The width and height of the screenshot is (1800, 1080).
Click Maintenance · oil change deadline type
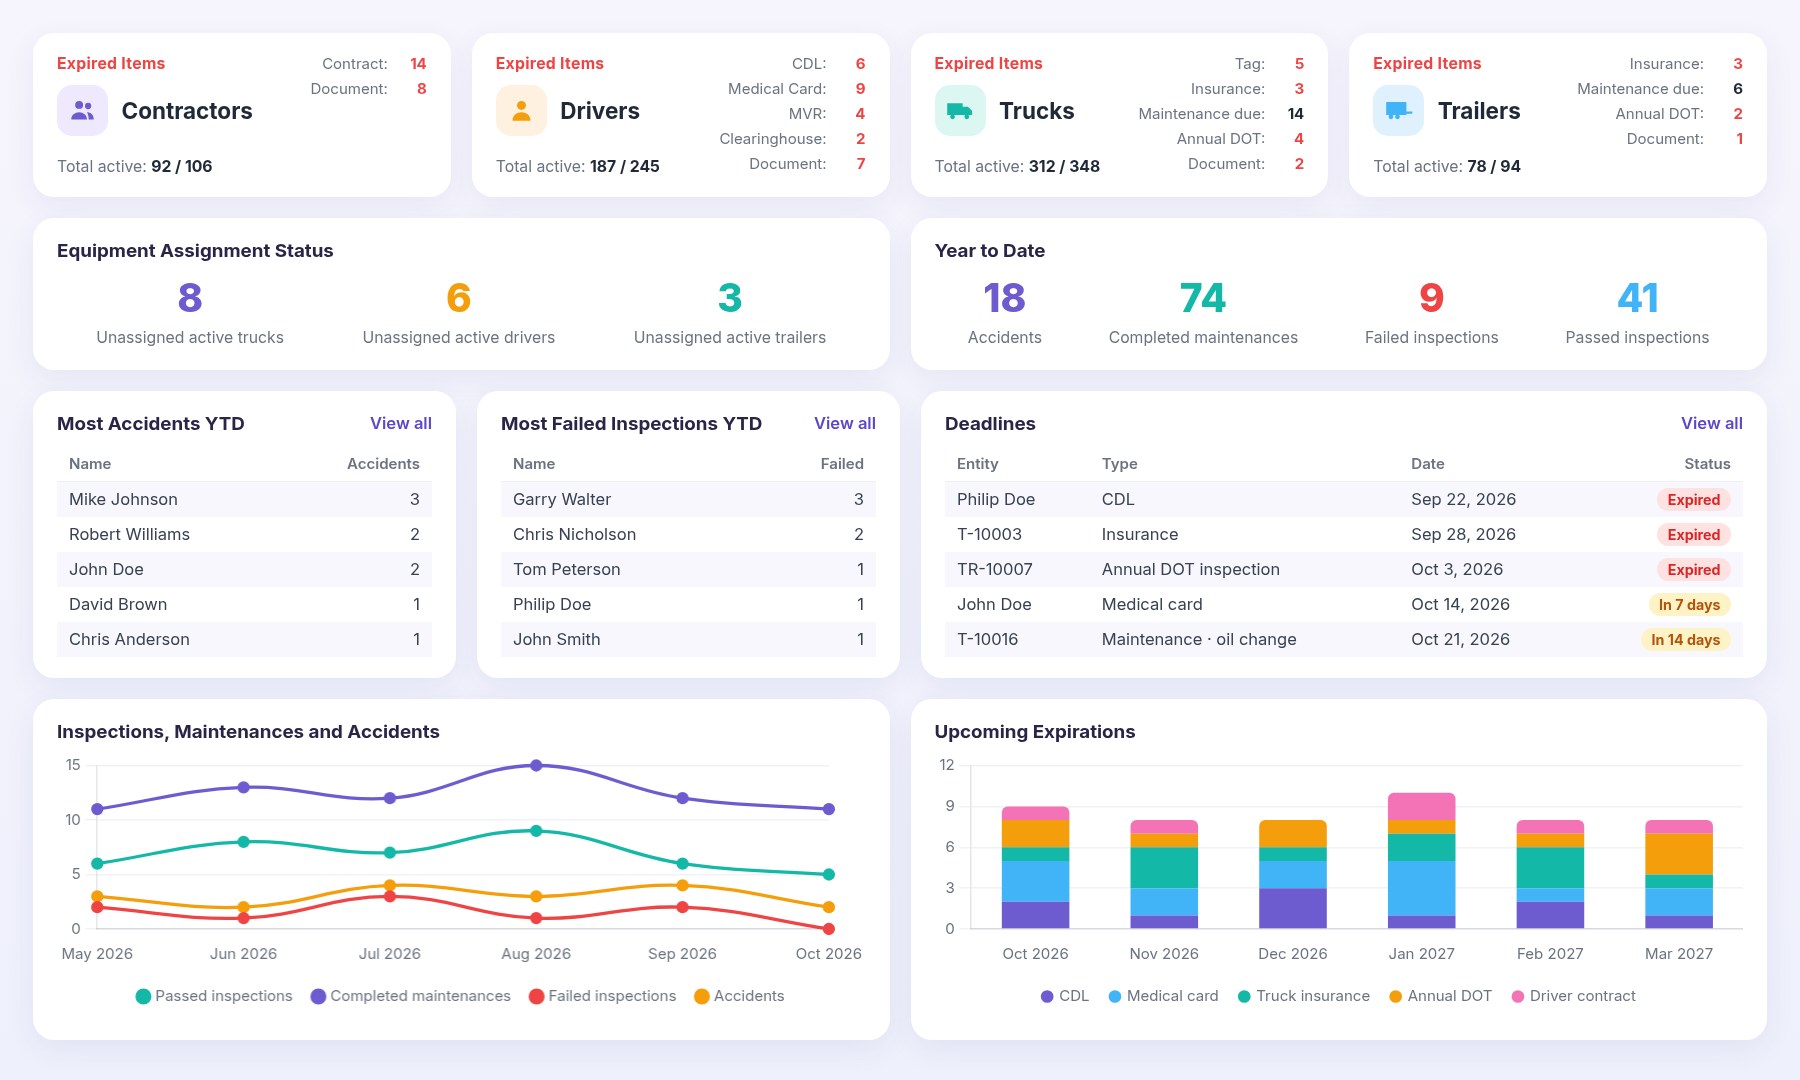tap(1199, 639)
